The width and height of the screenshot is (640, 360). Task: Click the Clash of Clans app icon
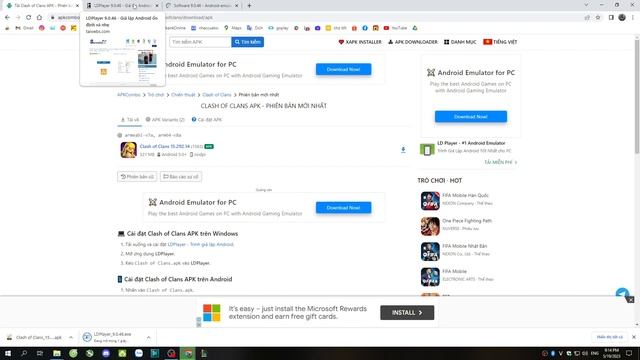pyautogui.click(x=128, y=150)
